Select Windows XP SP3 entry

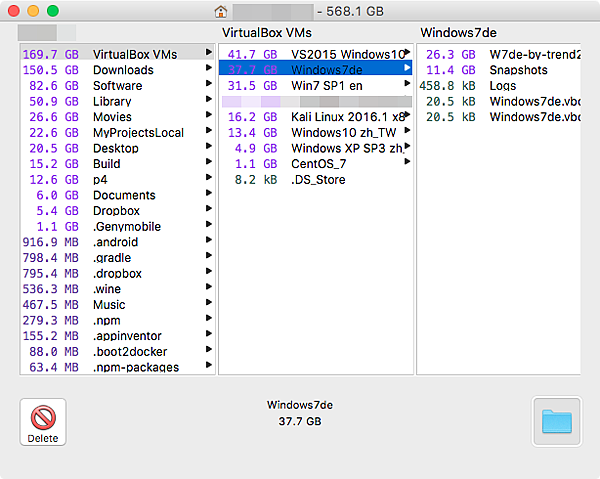pyautogui.click(x=316, y=148)
